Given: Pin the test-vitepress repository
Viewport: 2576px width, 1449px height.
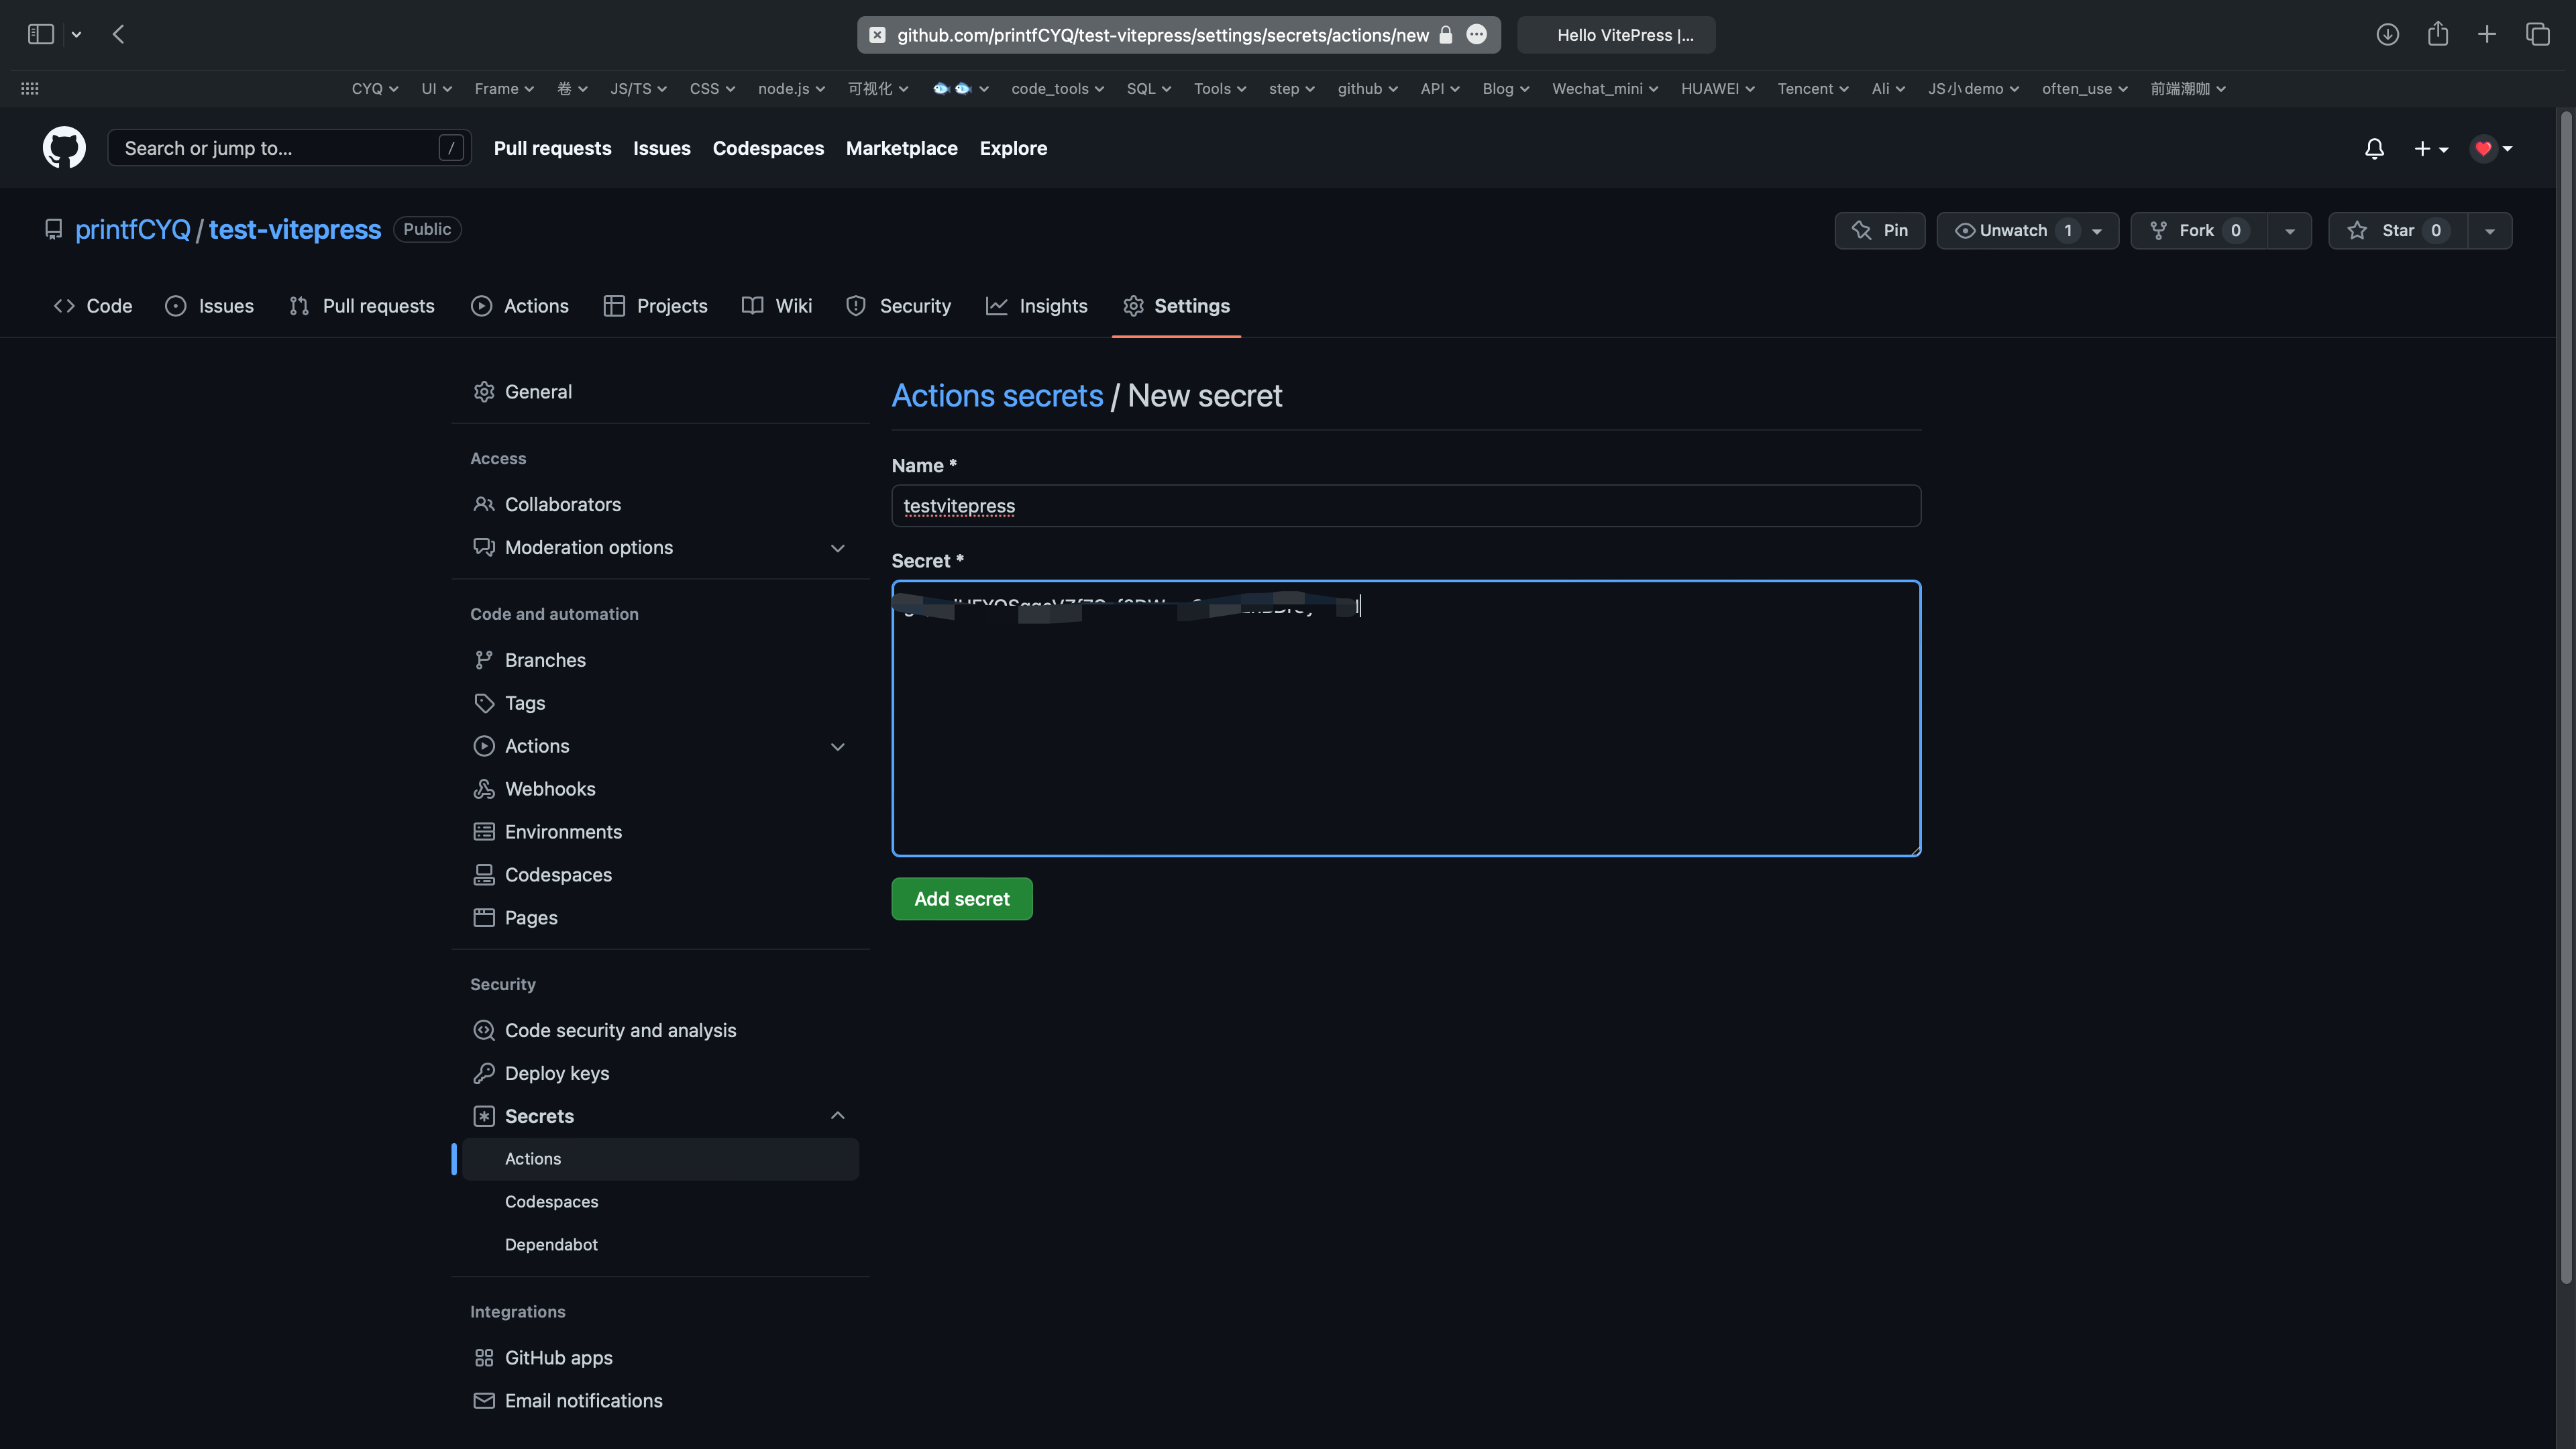Looking at the screenshot, I should tap(1879, 231).
